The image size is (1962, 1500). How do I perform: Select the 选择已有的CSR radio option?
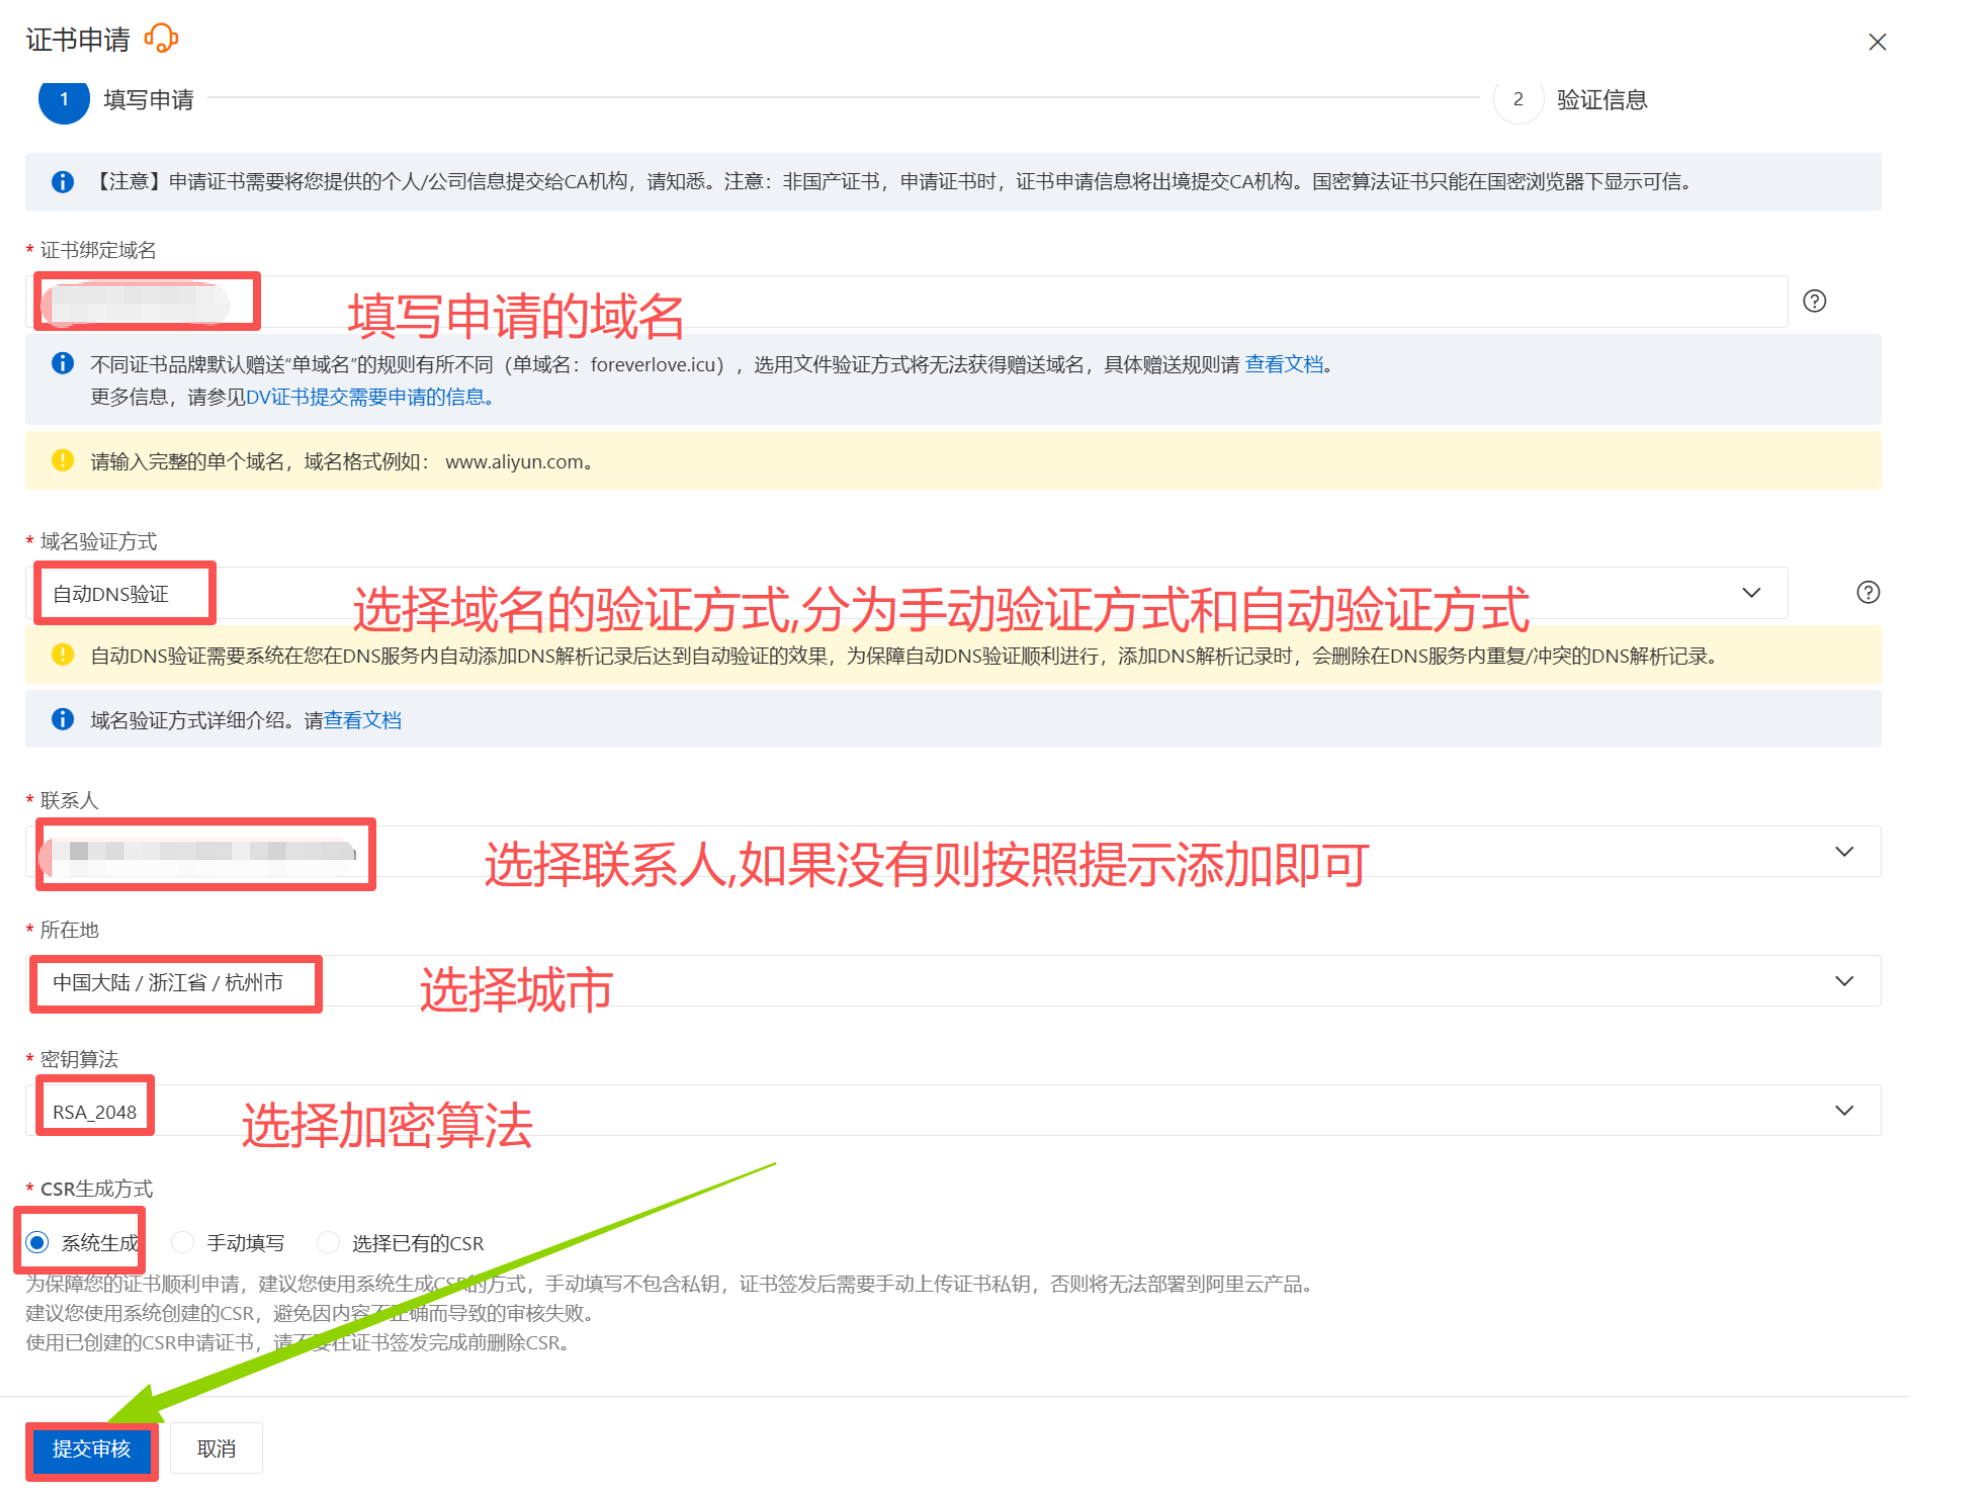pyautogui.click(x=328, y=1242)
